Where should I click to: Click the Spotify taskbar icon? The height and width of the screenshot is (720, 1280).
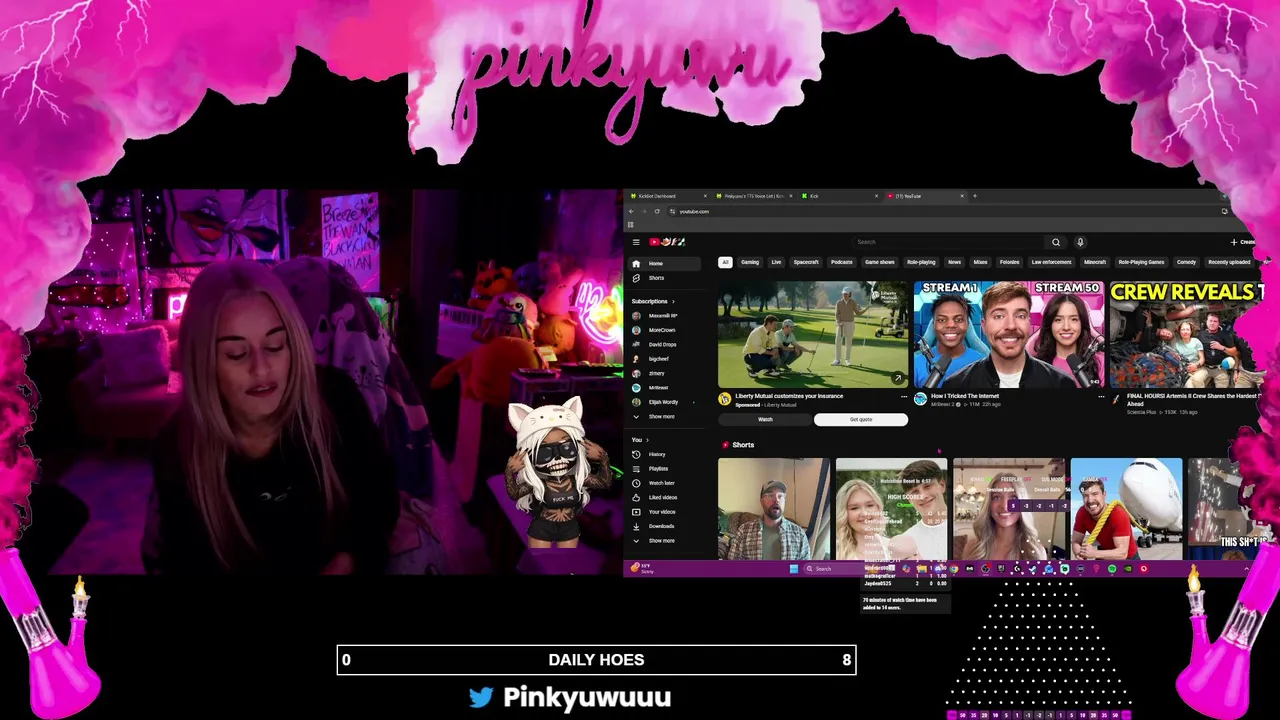click(1112, 569)
